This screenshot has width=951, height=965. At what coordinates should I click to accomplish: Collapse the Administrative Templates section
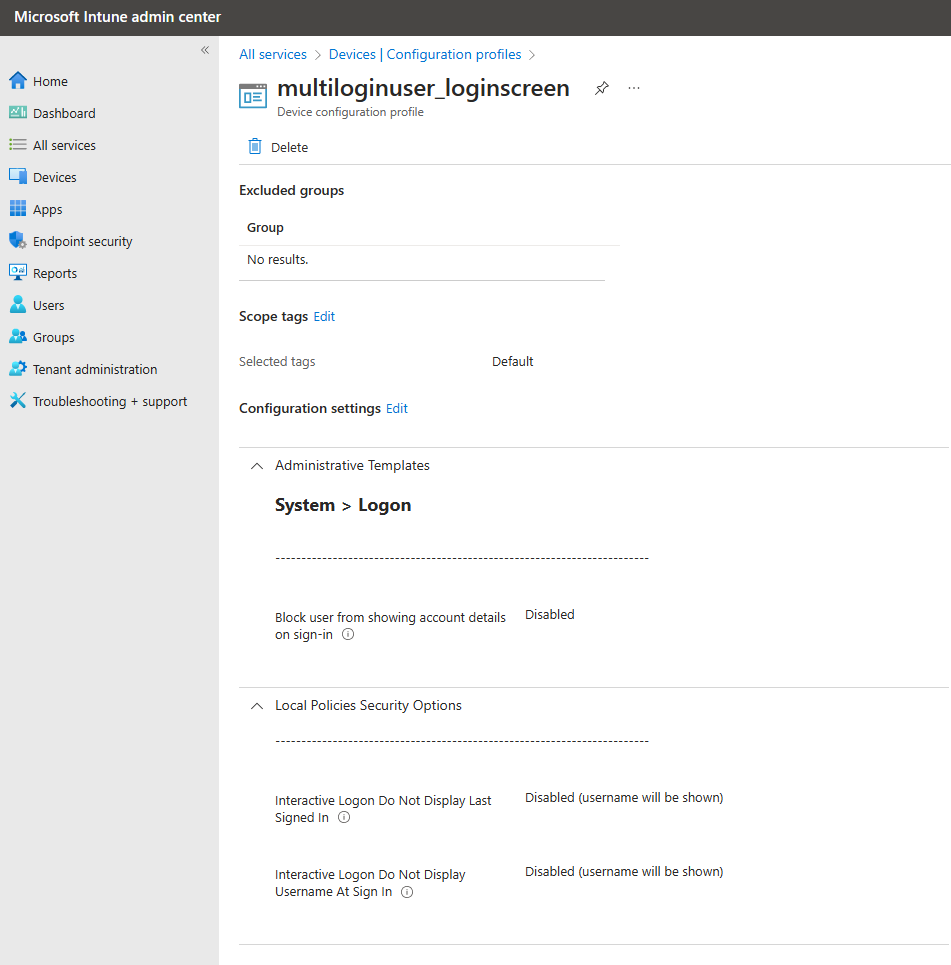coord(257,466)
